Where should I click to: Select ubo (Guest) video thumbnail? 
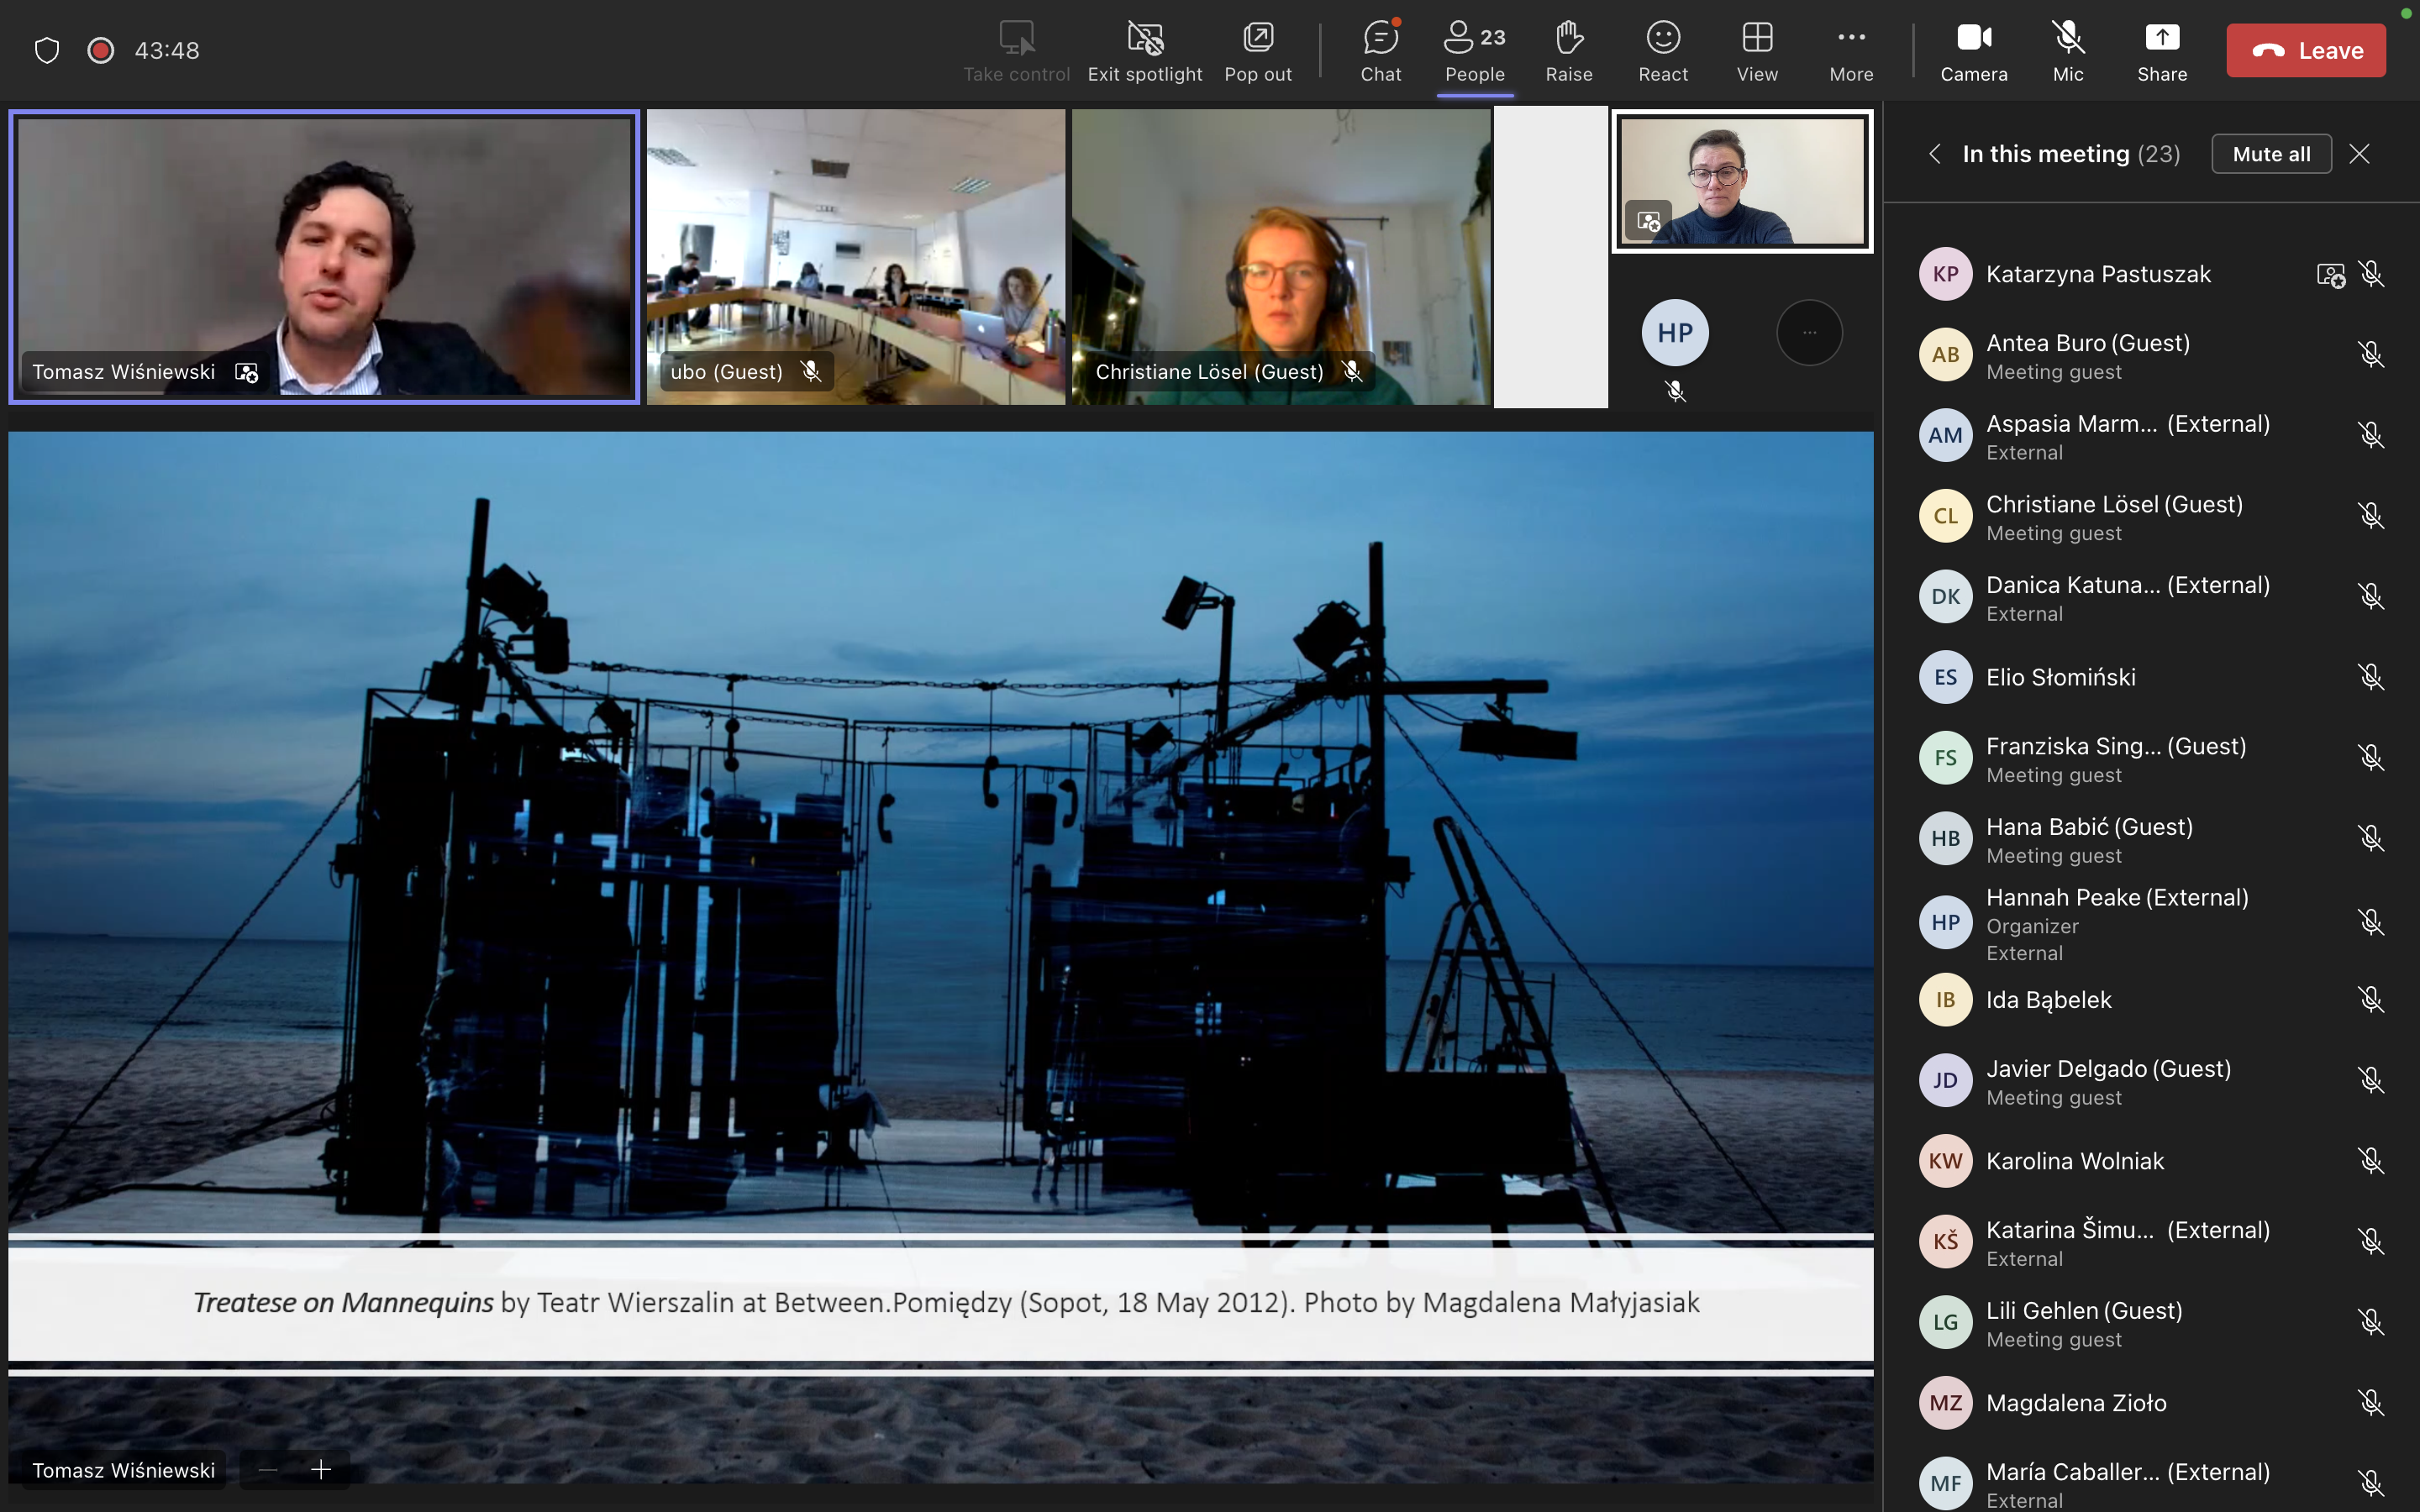(x=855, y=257)
